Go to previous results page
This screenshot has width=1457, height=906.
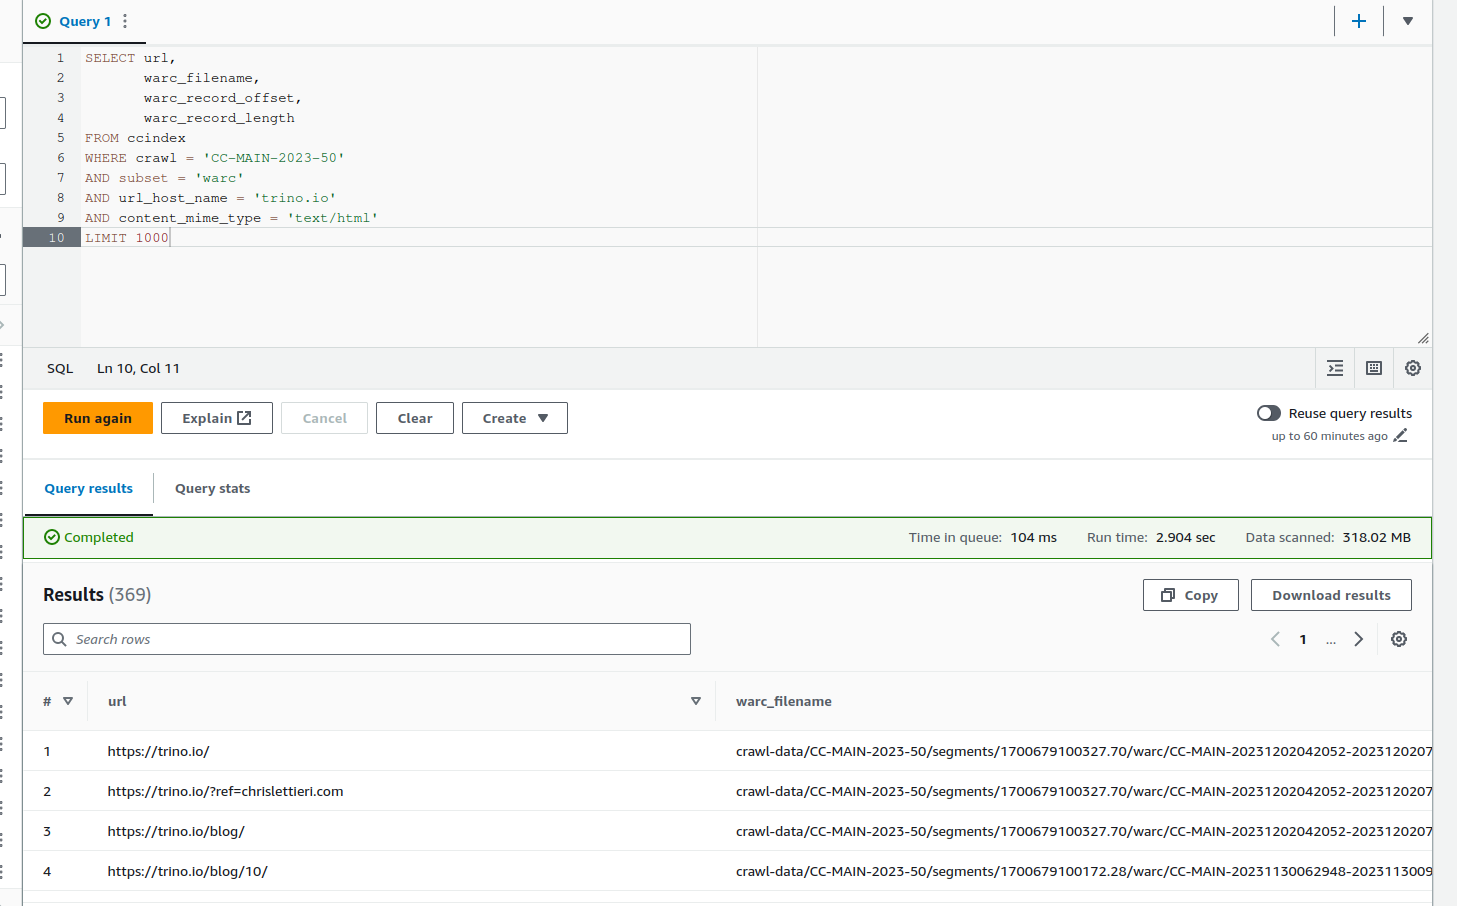pos(1275,639)
